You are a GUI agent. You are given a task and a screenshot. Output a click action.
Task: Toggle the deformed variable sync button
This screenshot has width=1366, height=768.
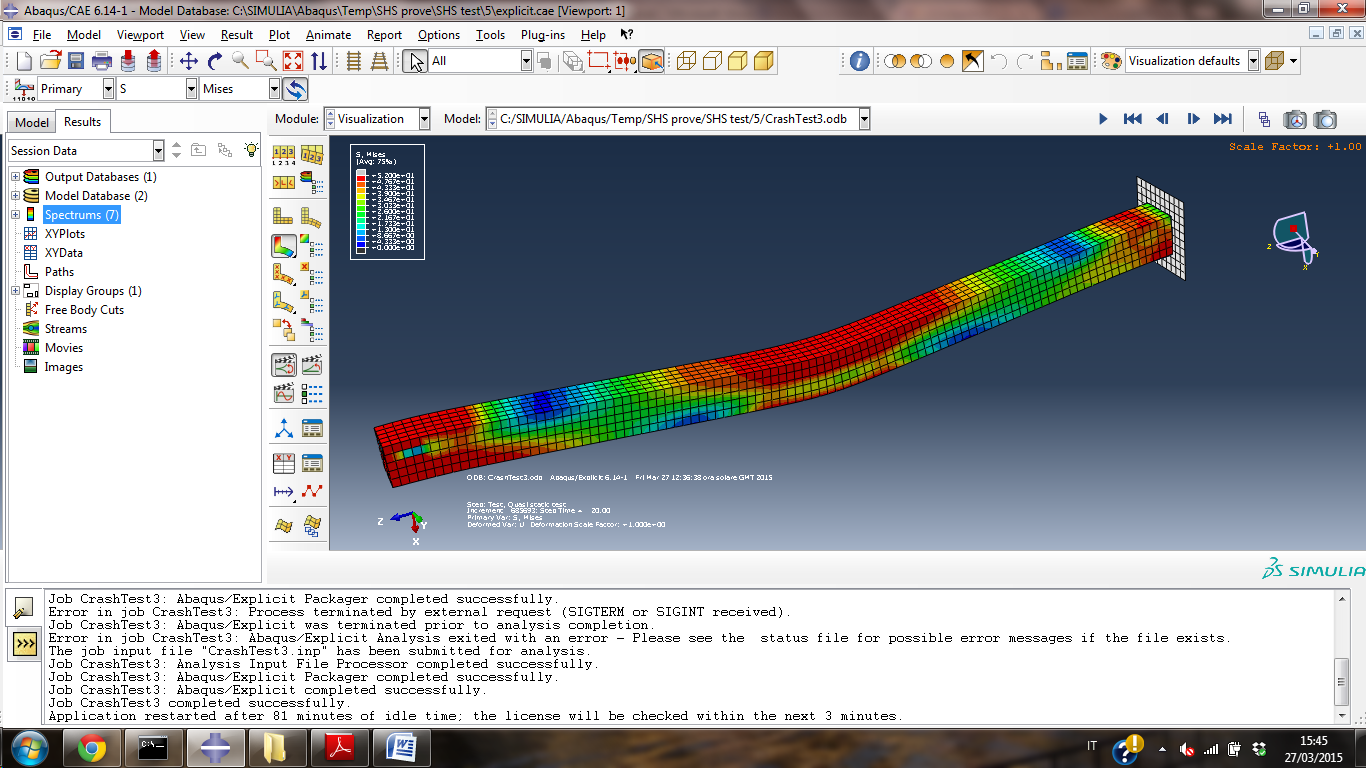coord(295,89)
